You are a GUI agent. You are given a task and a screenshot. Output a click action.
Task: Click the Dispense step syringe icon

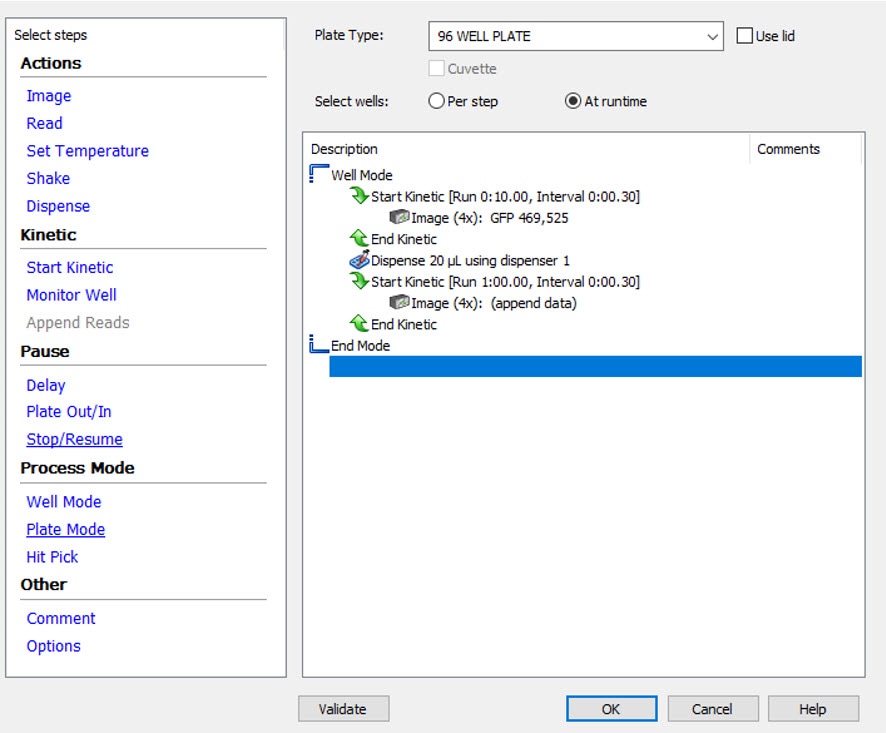click(359, 260)
